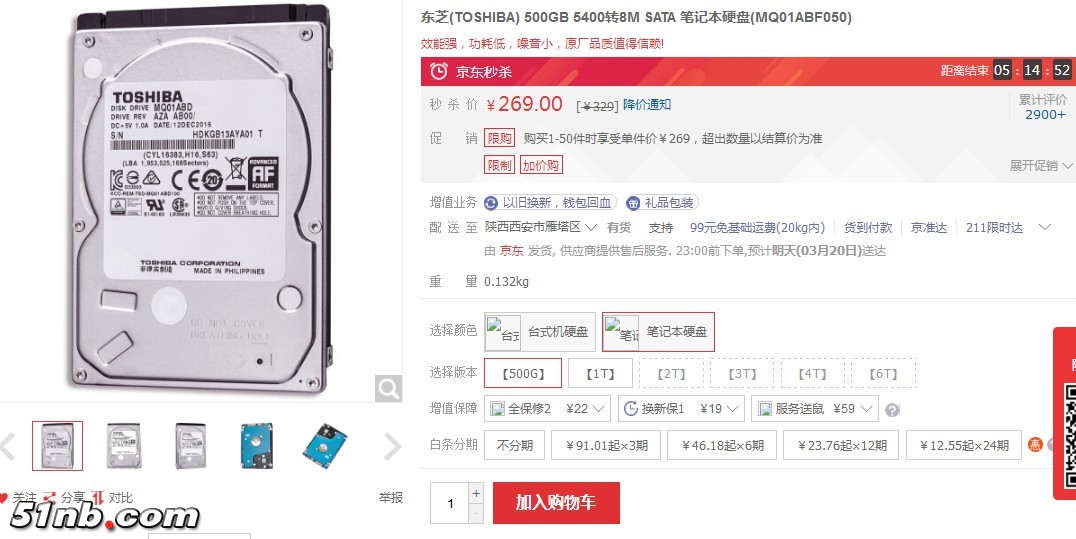This screenshot has height=539, width=1076.
Task: Click the help question mark icon
Action: coord(891,410)
